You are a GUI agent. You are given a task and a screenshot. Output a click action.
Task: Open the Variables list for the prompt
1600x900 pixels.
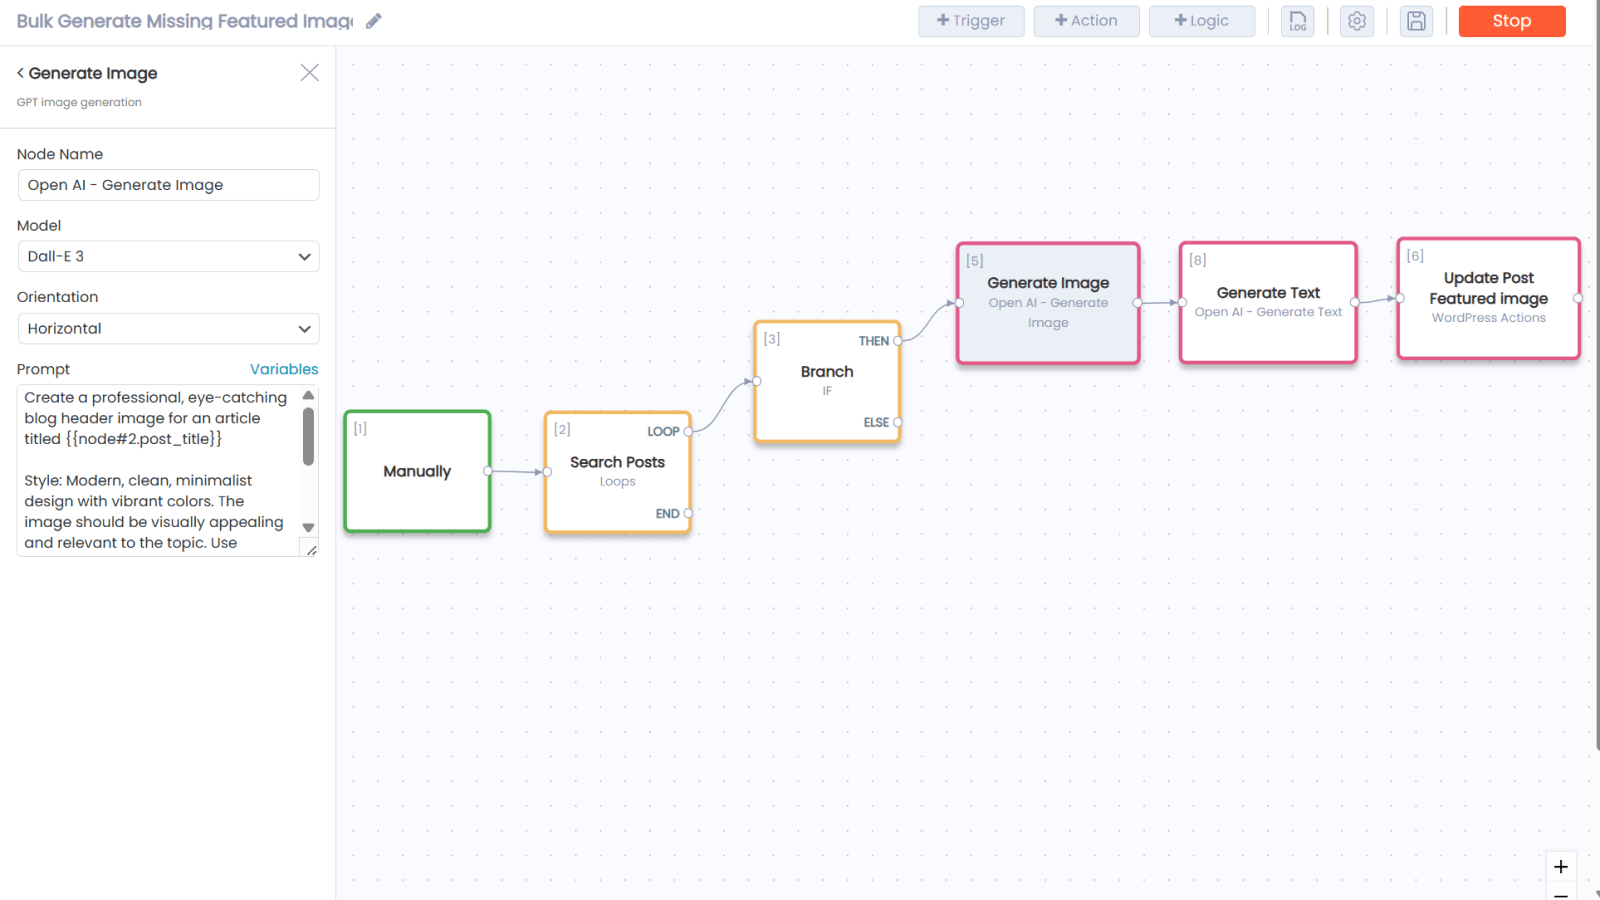tap(284, 368)
